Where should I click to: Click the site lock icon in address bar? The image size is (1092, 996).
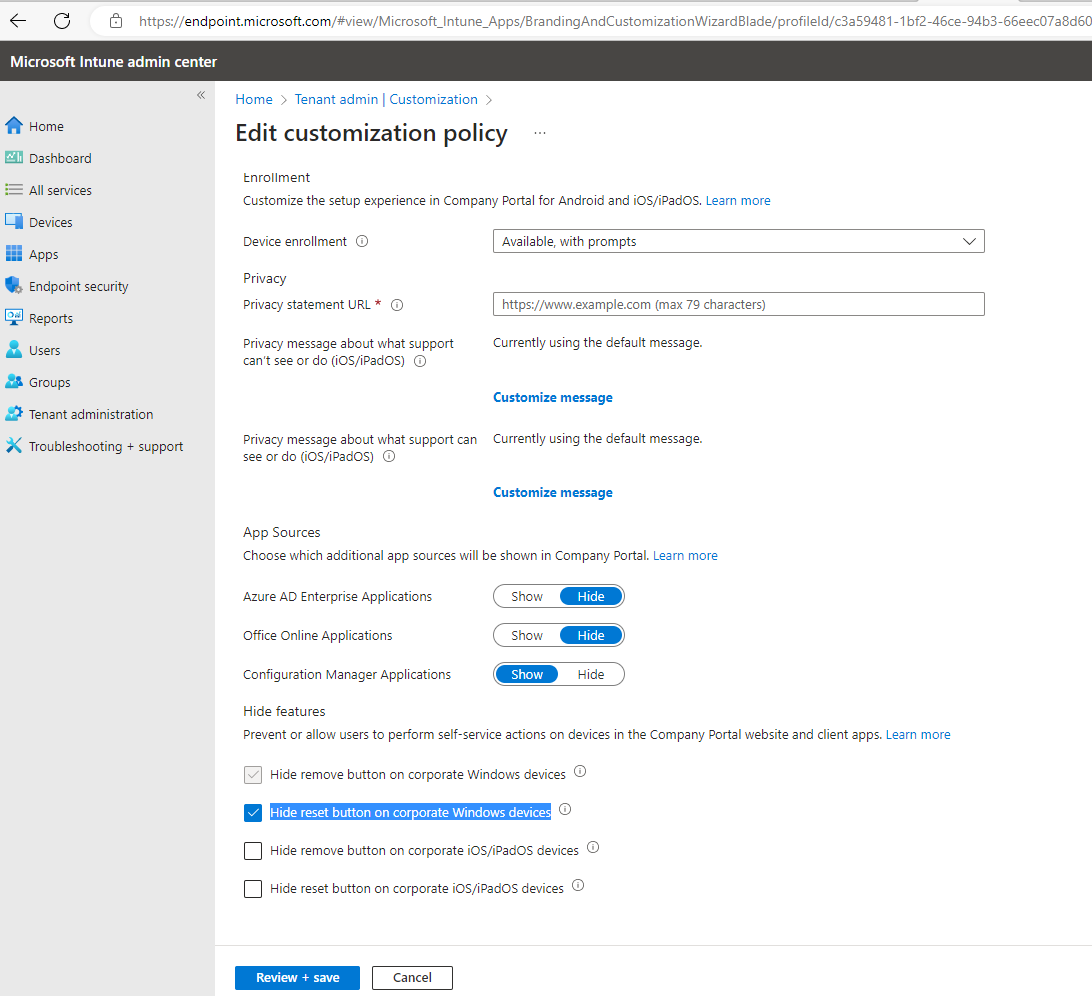pos(116,21)
